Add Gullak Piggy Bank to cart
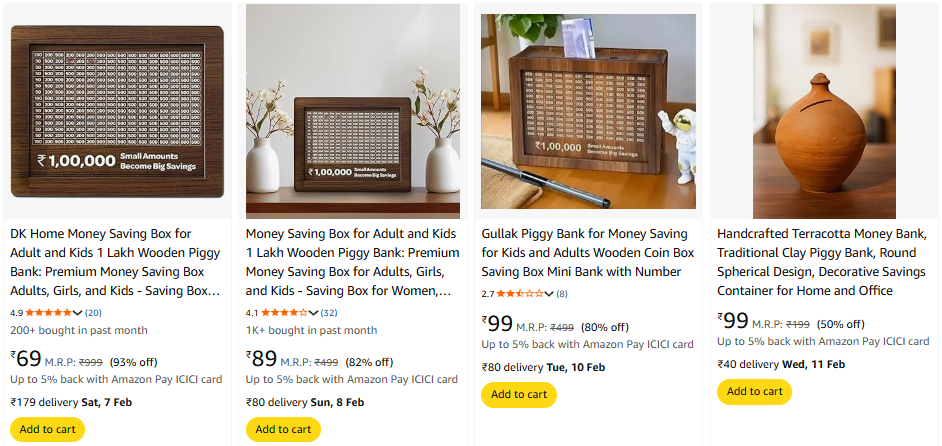The height and width of the screenshot is (446, 942). (x=518, y=394)
